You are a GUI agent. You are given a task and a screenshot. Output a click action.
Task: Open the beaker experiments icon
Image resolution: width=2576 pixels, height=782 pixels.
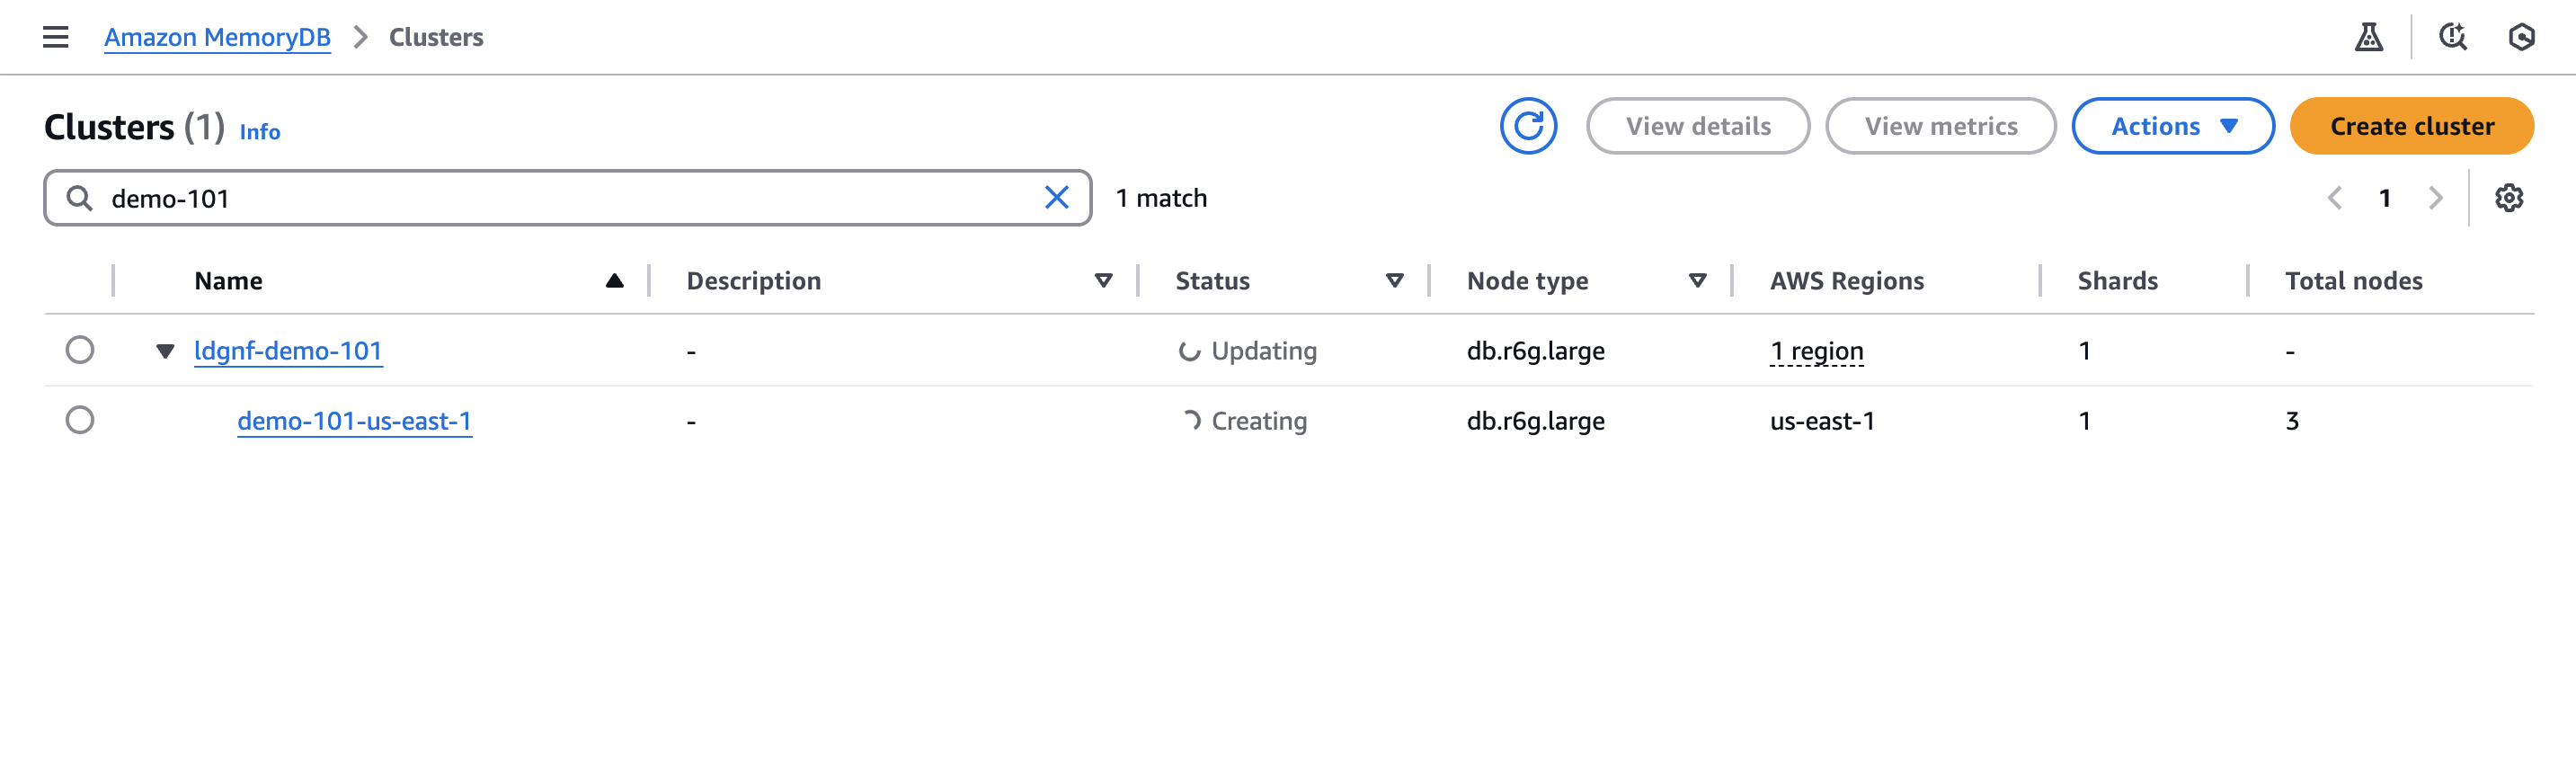coord(2370,36)
